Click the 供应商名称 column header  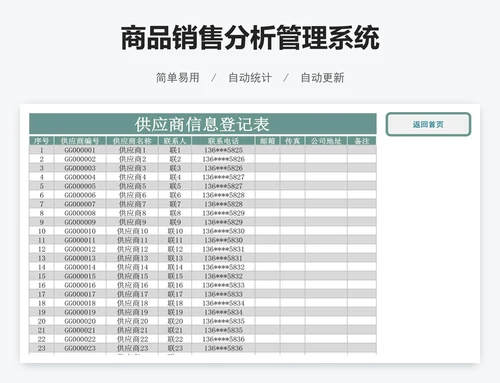click(x=132, y=141)
